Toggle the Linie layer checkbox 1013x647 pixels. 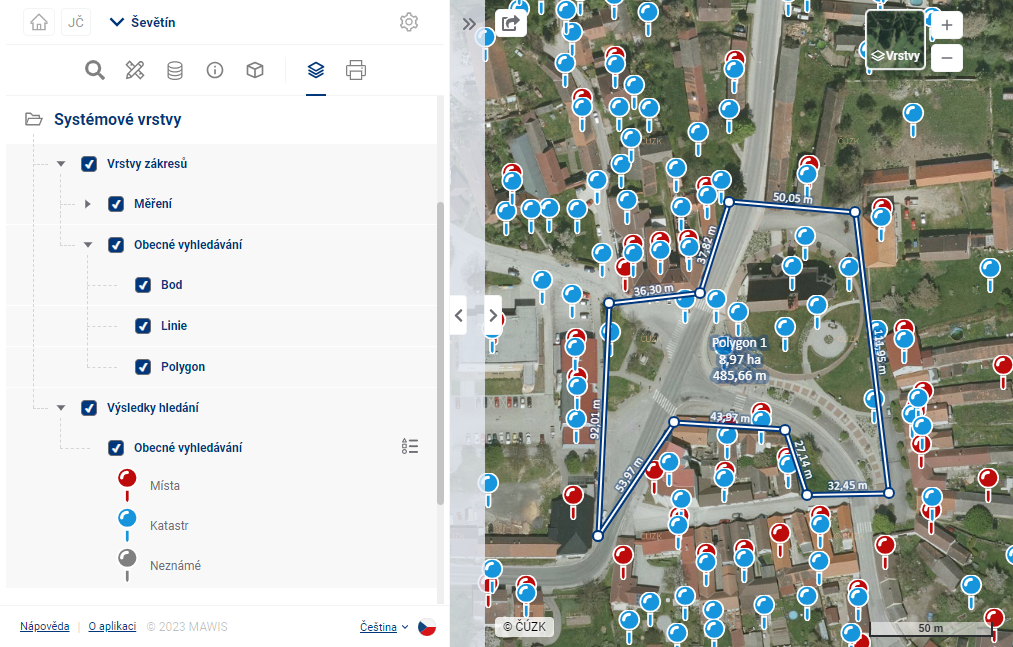143,326
